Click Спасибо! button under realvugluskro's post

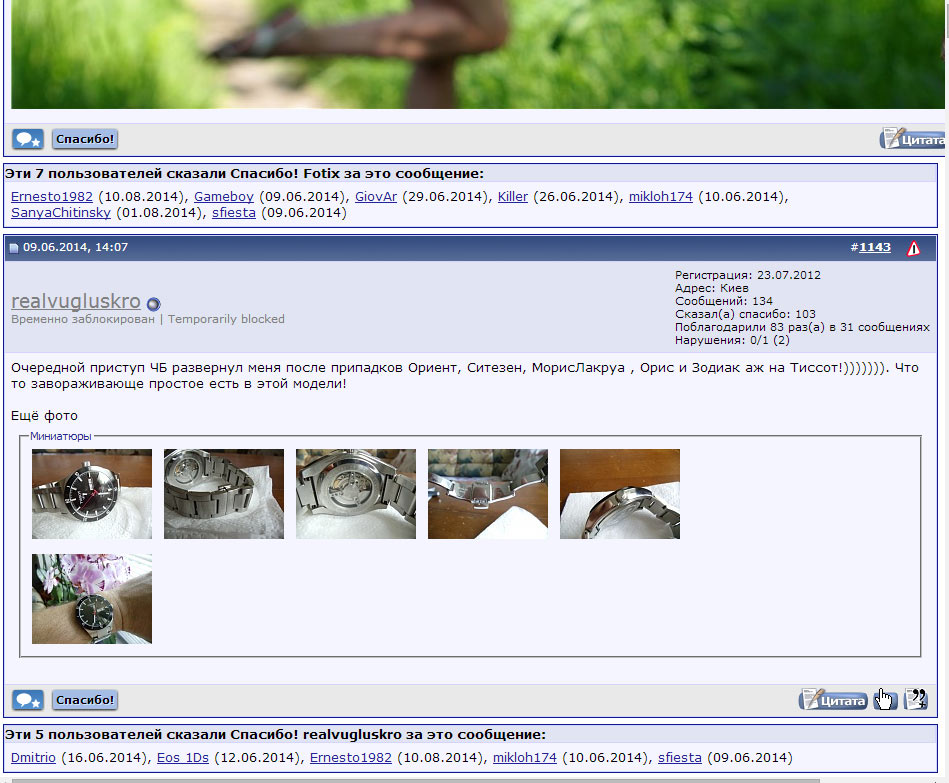click(85, 700)
